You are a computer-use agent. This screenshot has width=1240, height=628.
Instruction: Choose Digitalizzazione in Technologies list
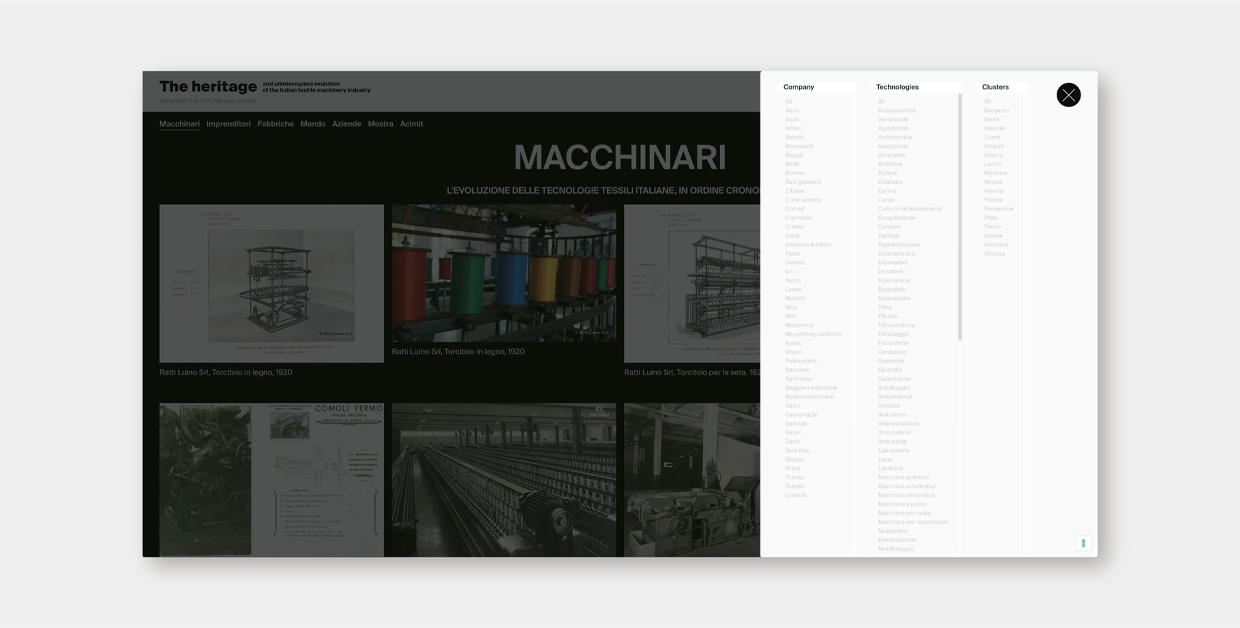[899, 245]
